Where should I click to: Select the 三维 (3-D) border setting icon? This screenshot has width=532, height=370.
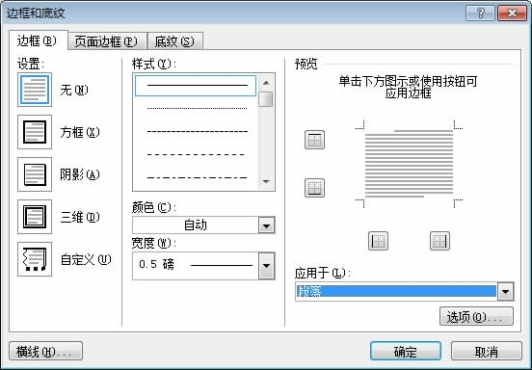point(35,217)
